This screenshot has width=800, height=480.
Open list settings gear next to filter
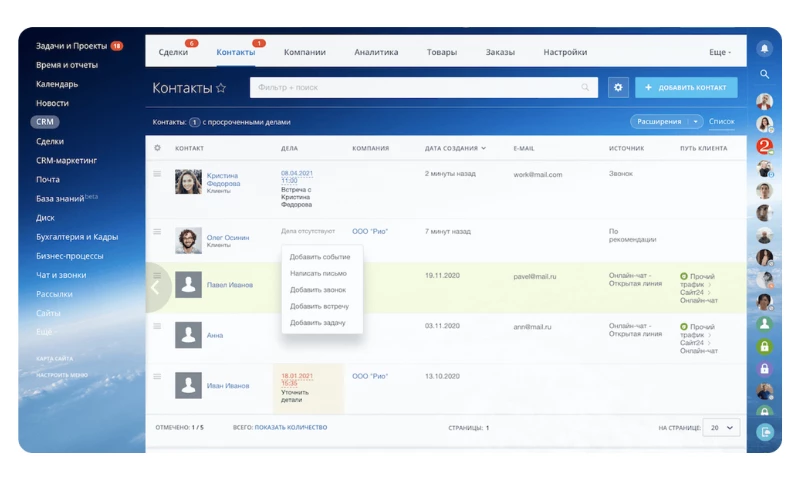pyautogui.click(x=618, y=88)
